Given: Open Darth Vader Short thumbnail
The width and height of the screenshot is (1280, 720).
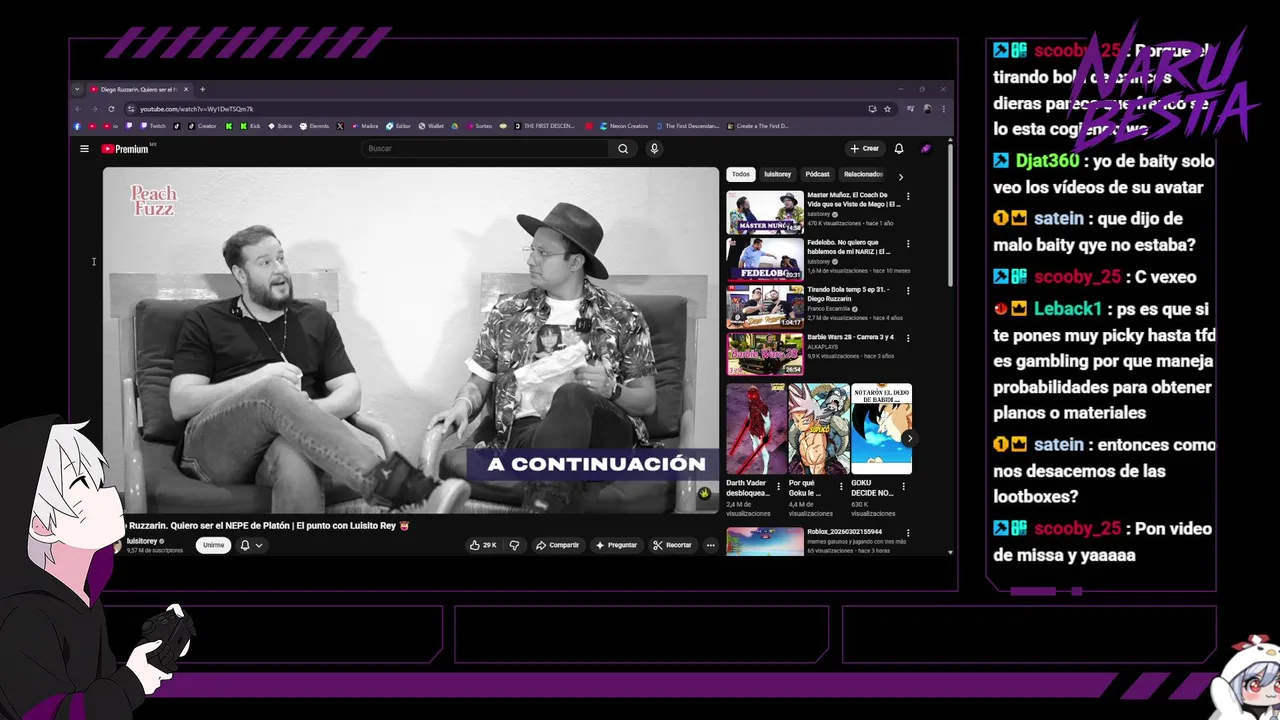Looking at the screenshot, I should pos(756,428).
